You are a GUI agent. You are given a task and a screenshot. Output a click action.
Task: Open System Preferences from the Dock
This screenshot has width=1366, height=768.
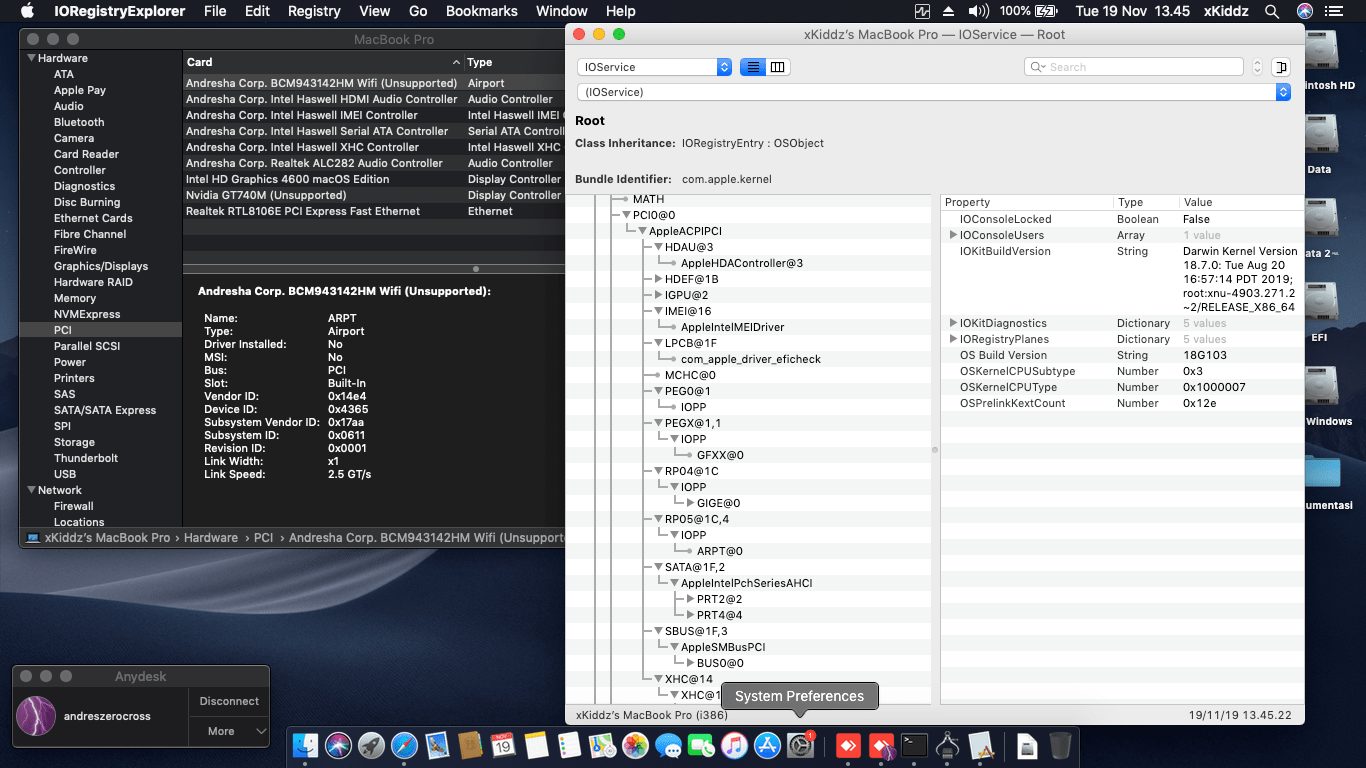tap(800, 745)
